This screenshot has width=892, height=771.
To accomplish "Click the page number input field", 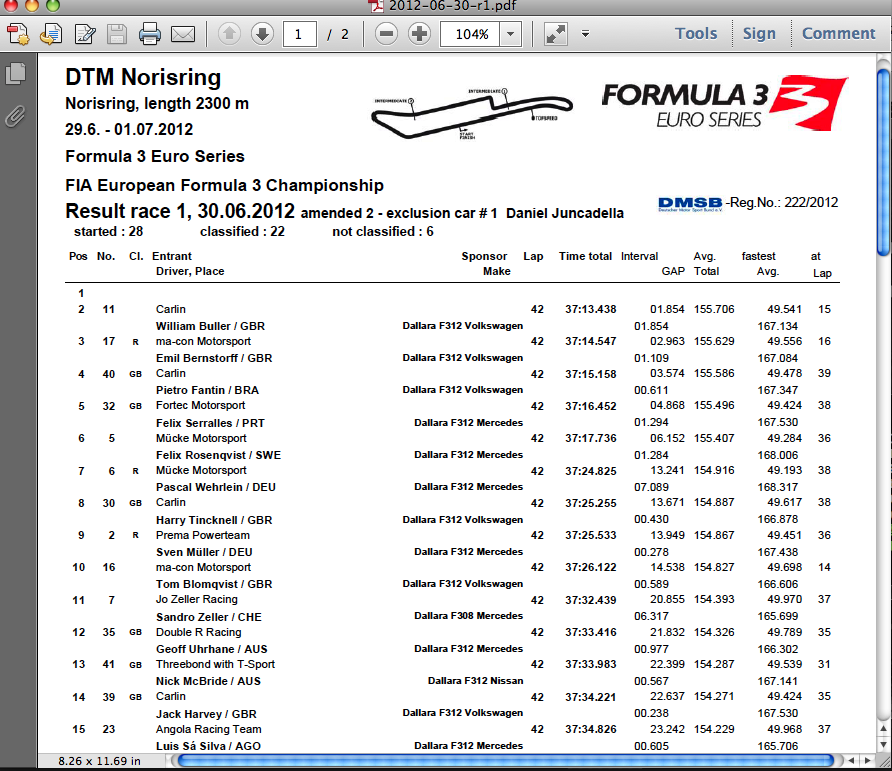I will [x=299, y=34].
